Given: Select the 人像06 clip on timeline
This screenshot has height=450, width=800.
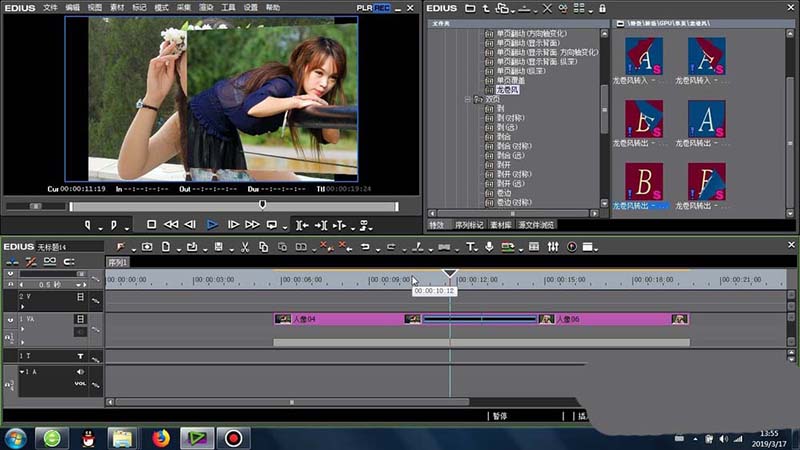Looking at the screenshot, I should point(614,319).
